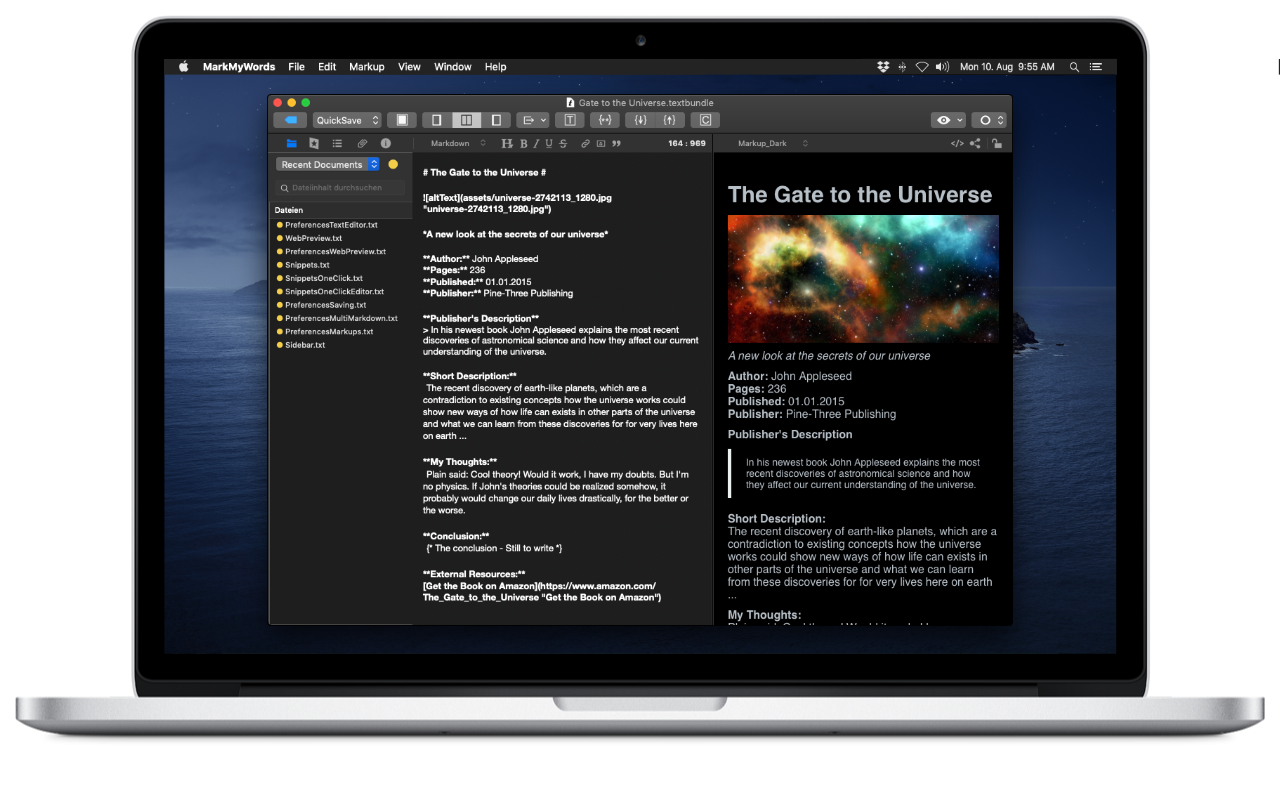Click the share icon above the preview
This screenshot has width=1280, height=800.
975,144
